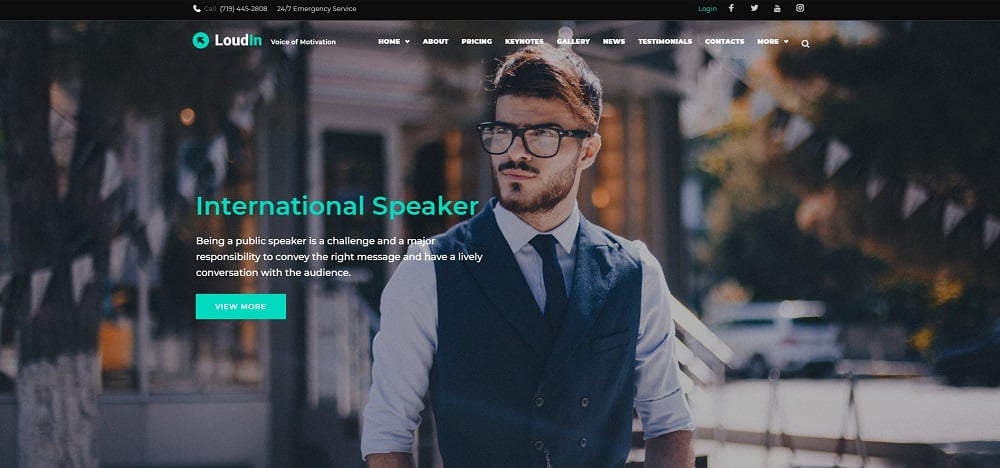Go to Testimonials page
This screenshot has width=1000, height=468.
tap(665, 41)
